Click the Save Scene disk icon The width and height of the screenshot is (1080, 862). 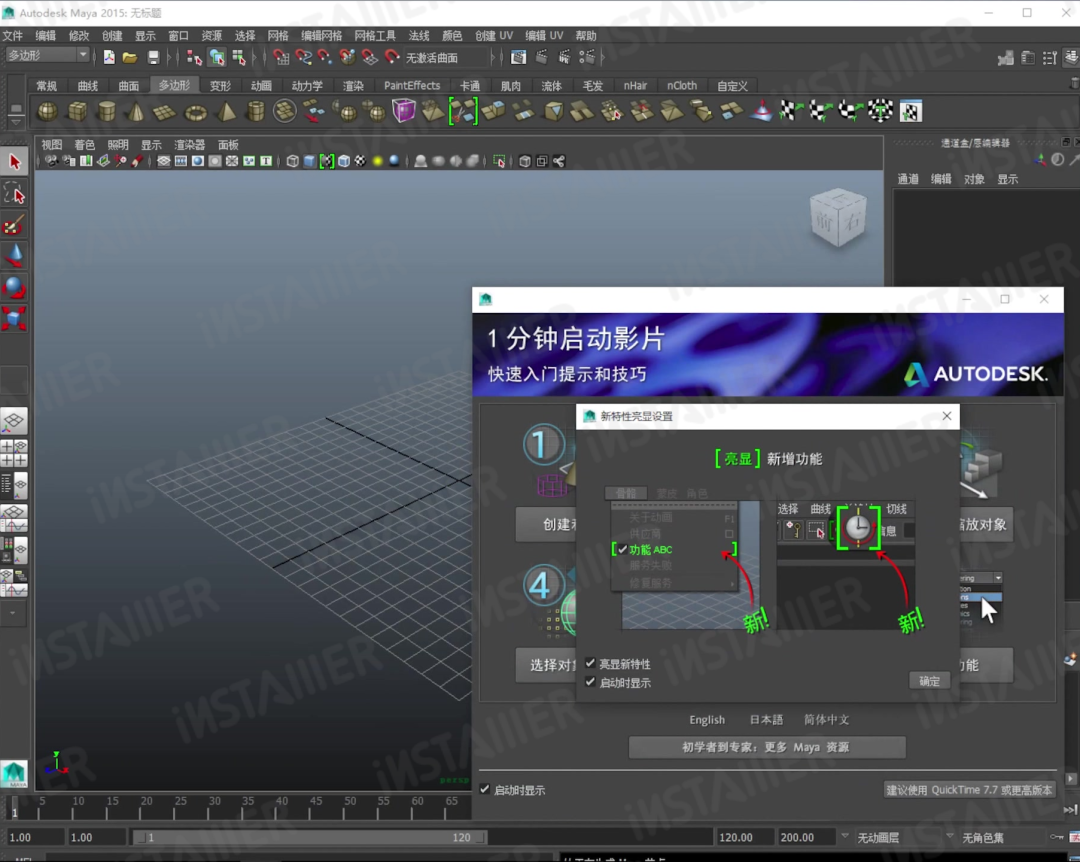pyautogui.click(x=153, y=57)
